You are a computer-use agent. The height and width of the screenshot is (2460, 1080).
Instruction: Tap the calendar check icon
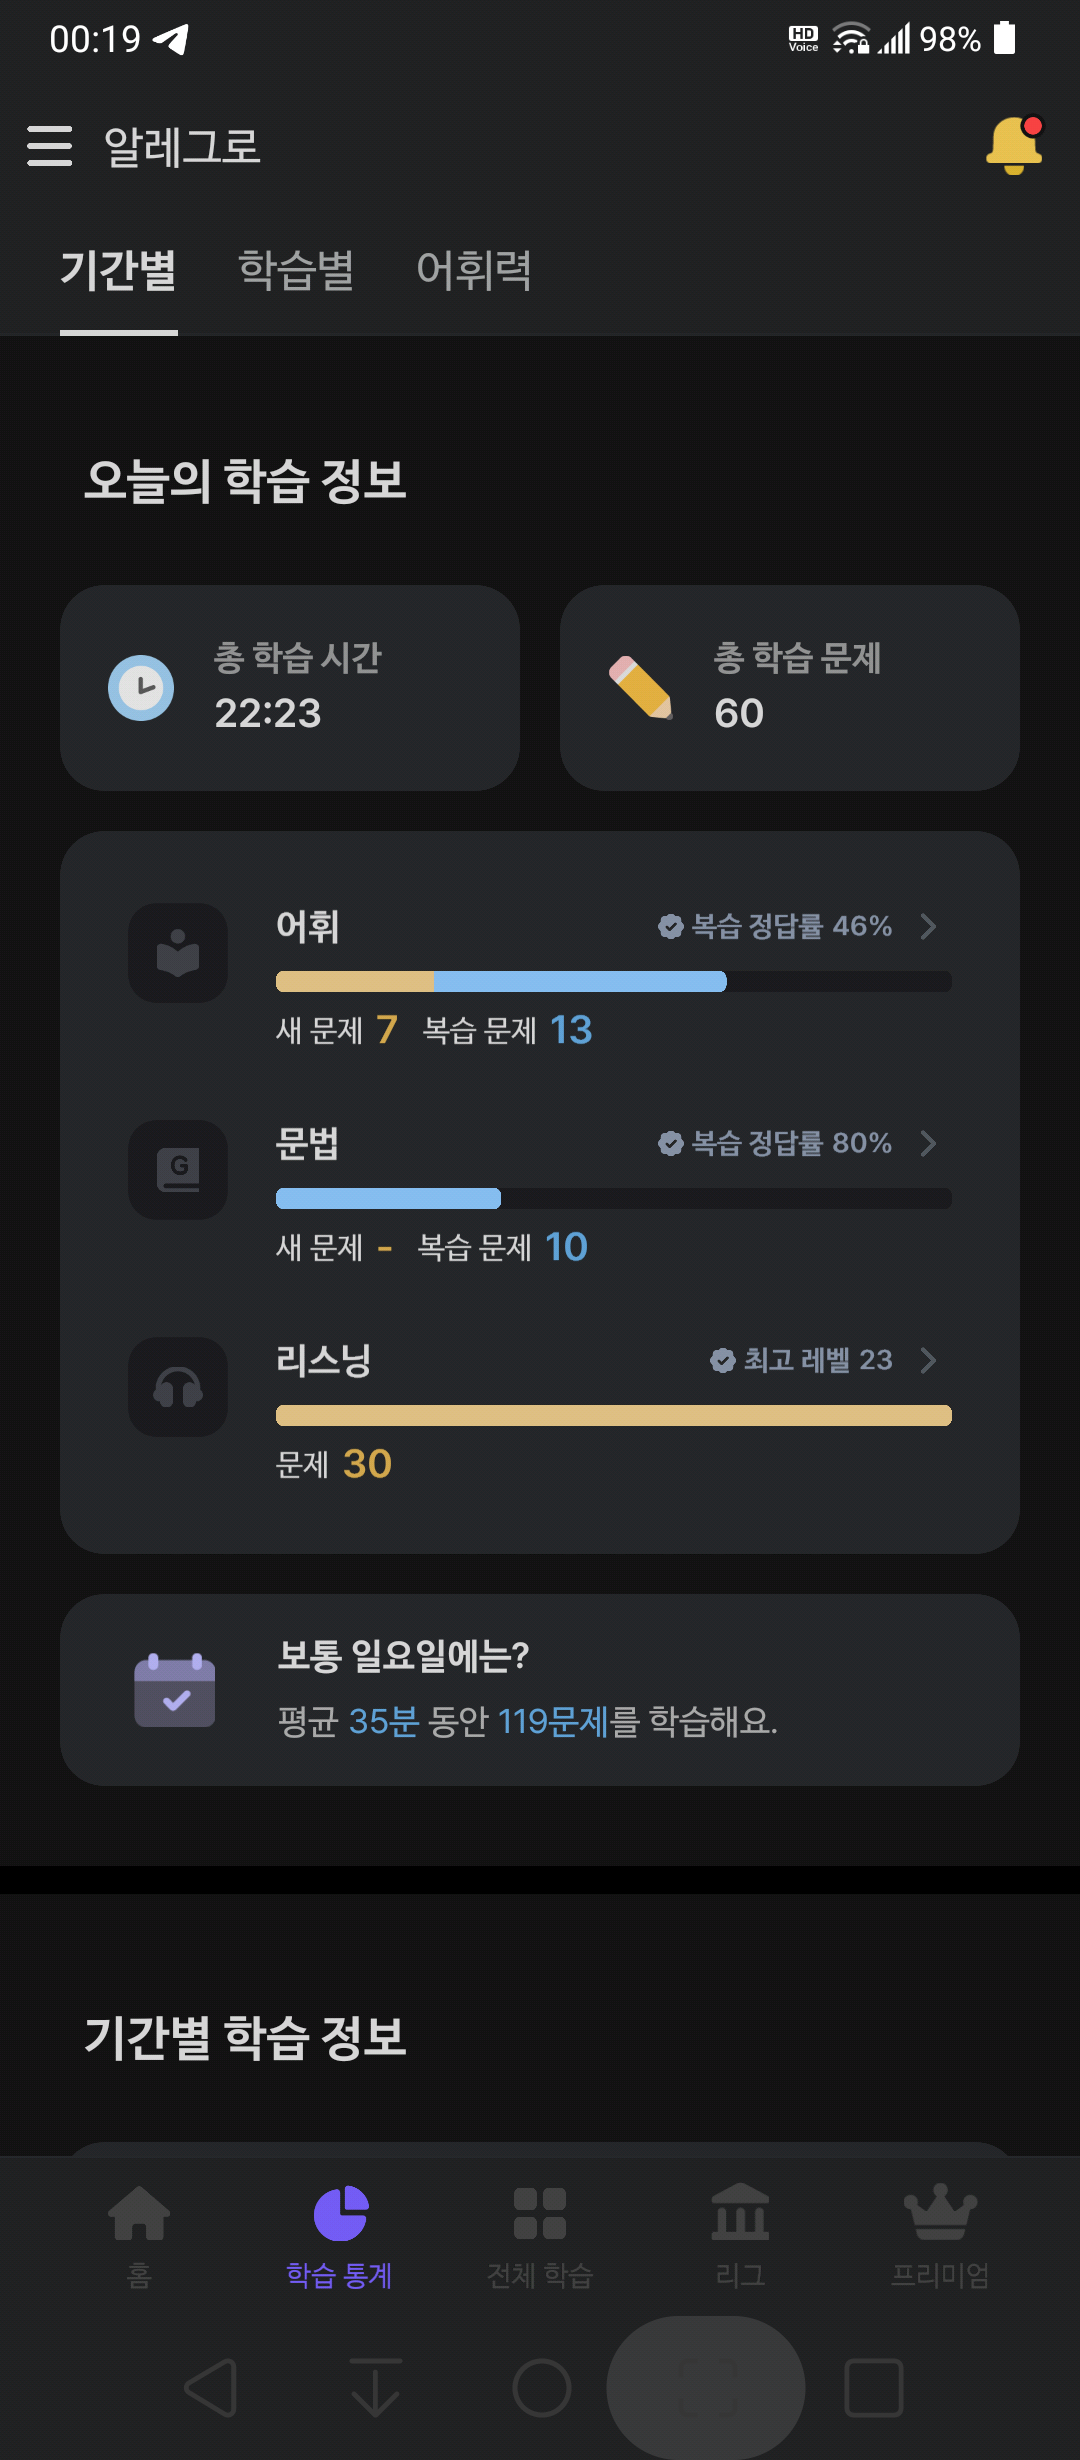click(175, 1690)
